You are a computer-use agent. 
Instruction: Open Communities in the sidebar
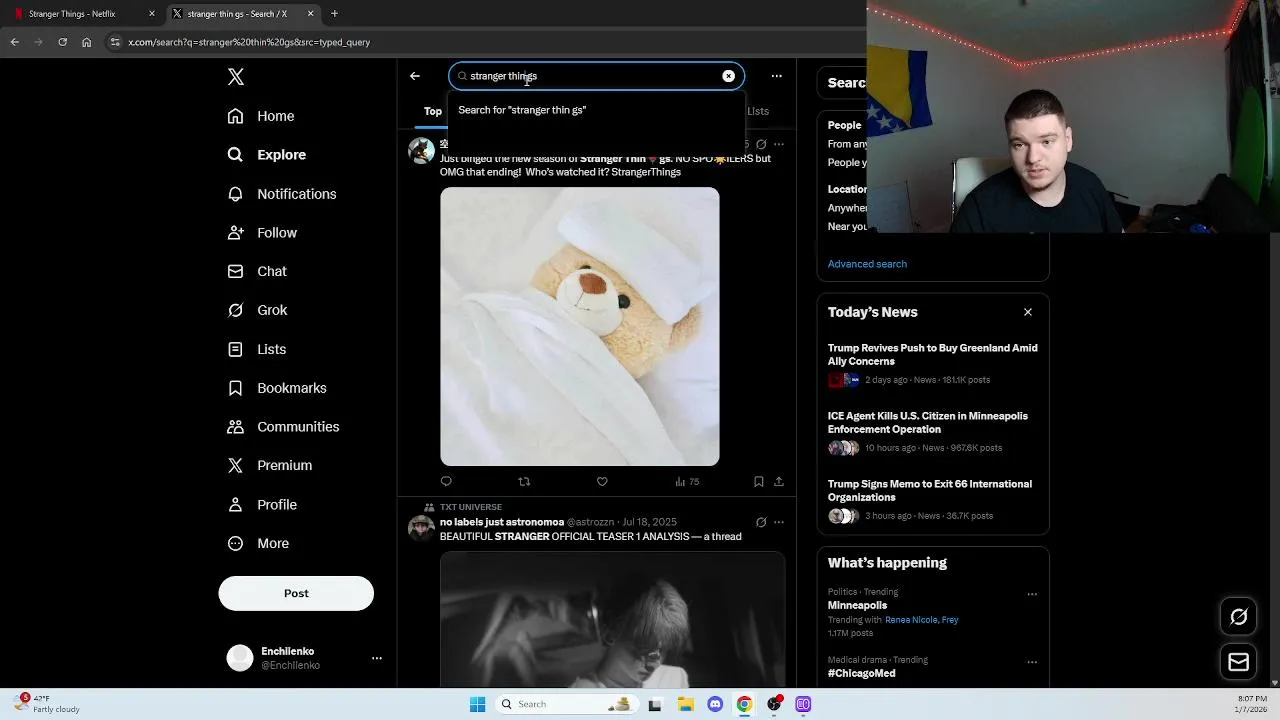point(283,427)
